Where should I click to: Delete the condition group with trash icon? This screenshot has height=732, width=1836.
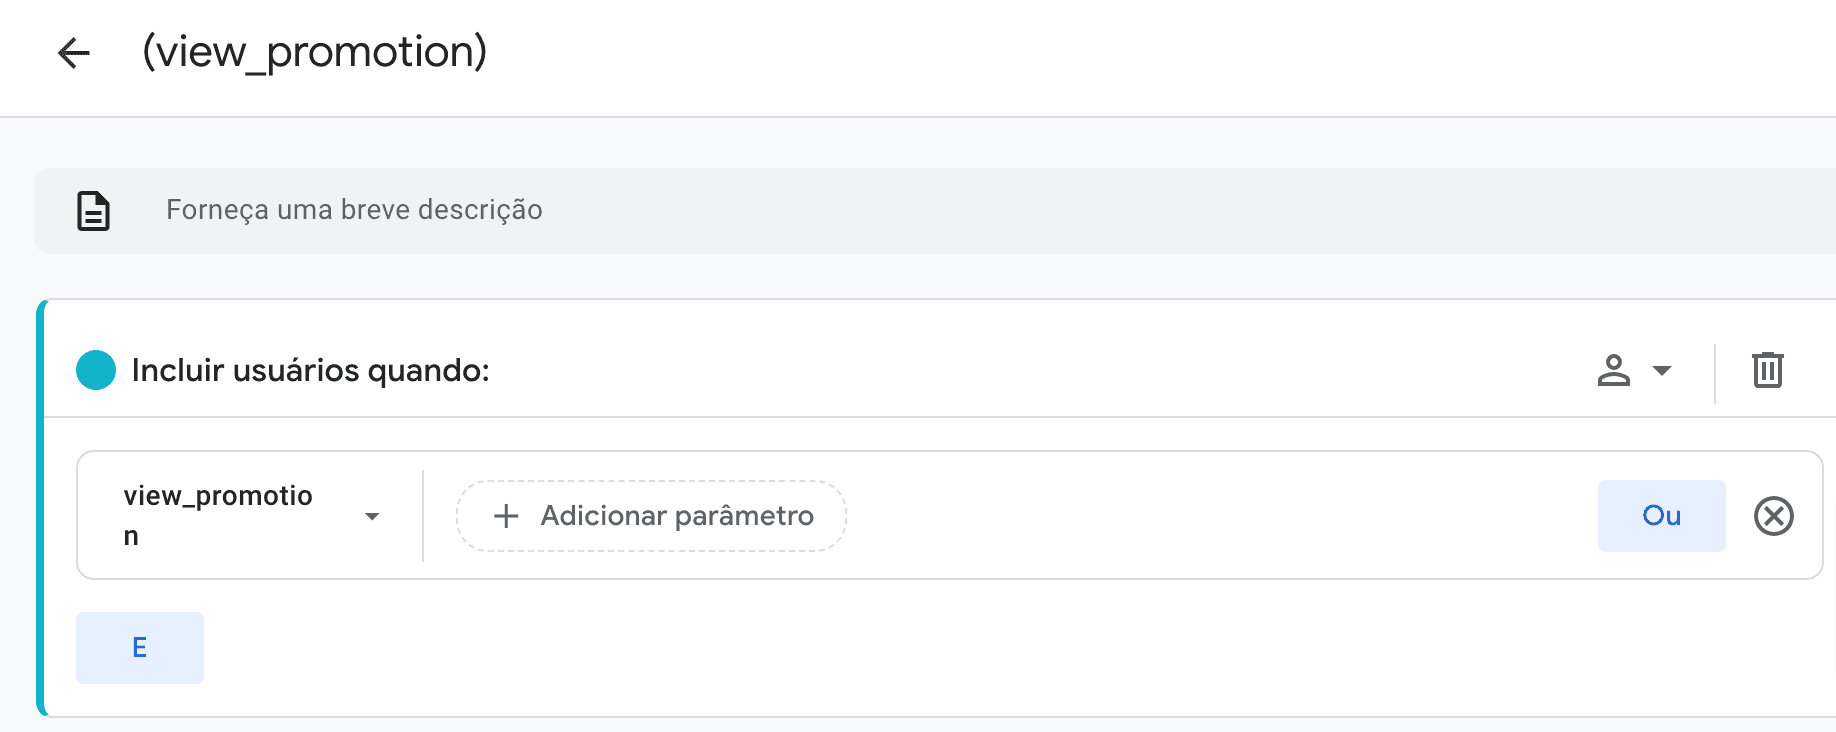1767,370
